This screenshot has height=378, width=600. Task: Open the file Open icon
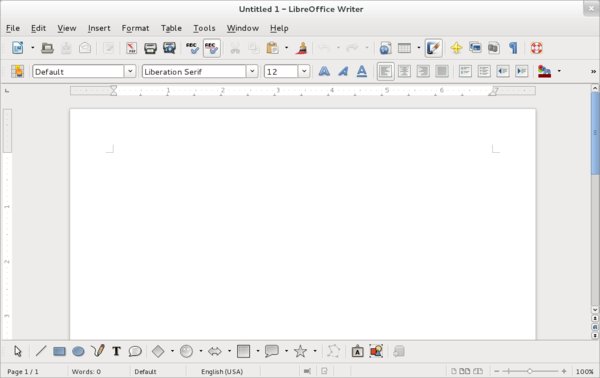point(47,48)
